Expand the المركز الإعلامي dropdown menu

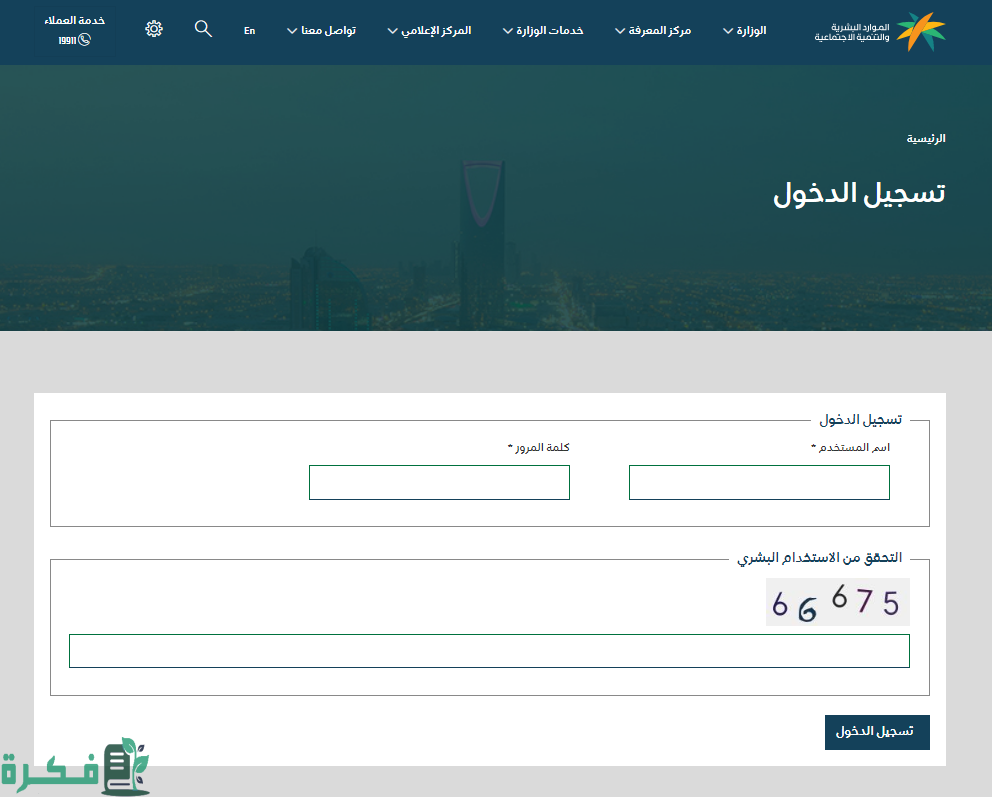coord(428,31)
